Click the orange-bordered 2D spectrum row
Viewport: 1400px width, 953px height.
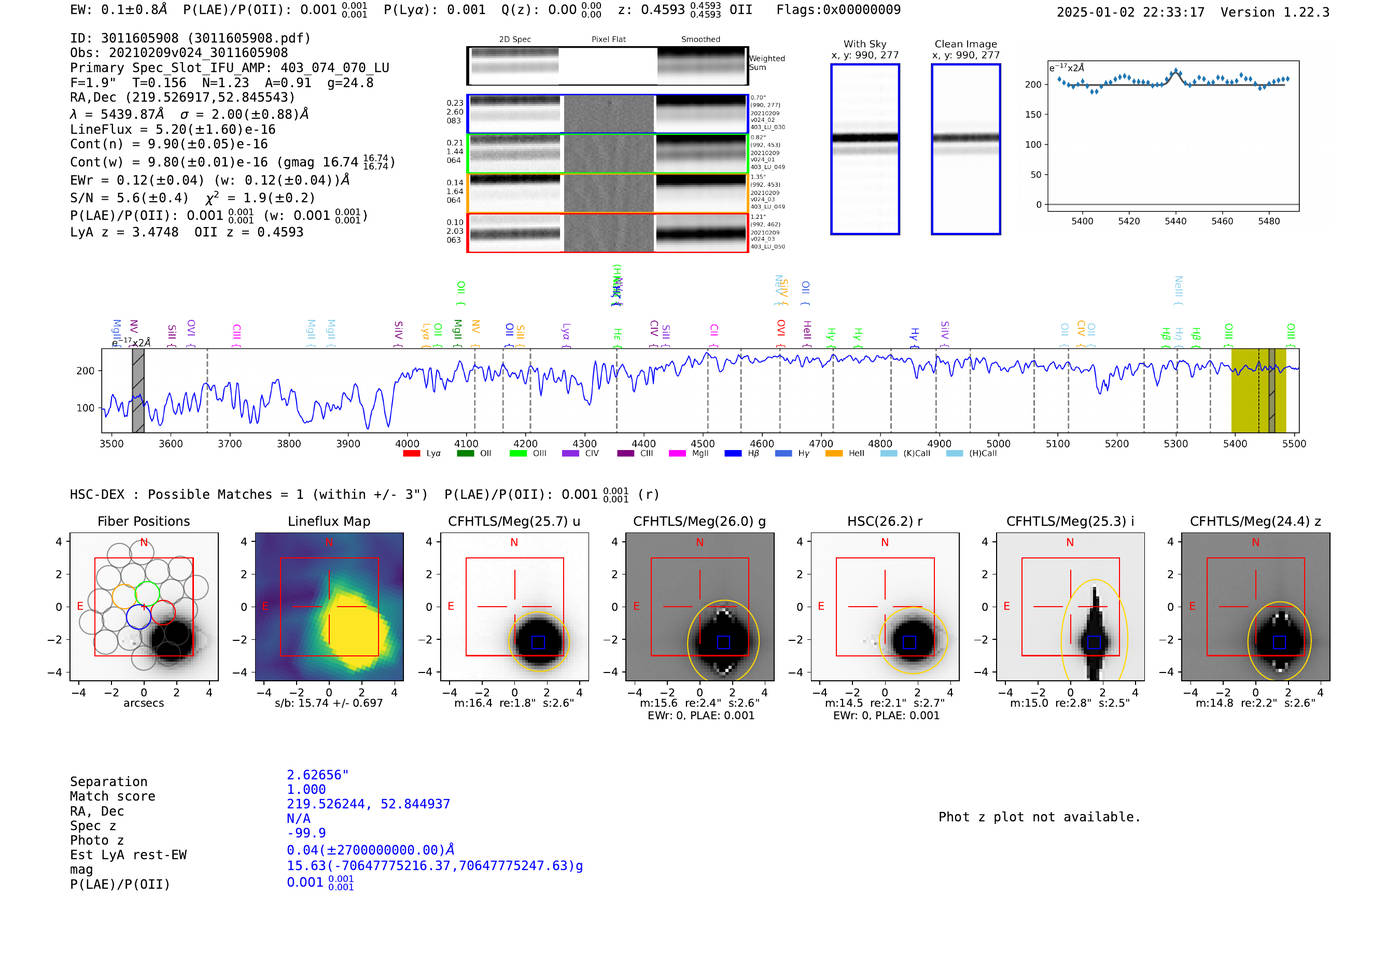click(607, 193)
